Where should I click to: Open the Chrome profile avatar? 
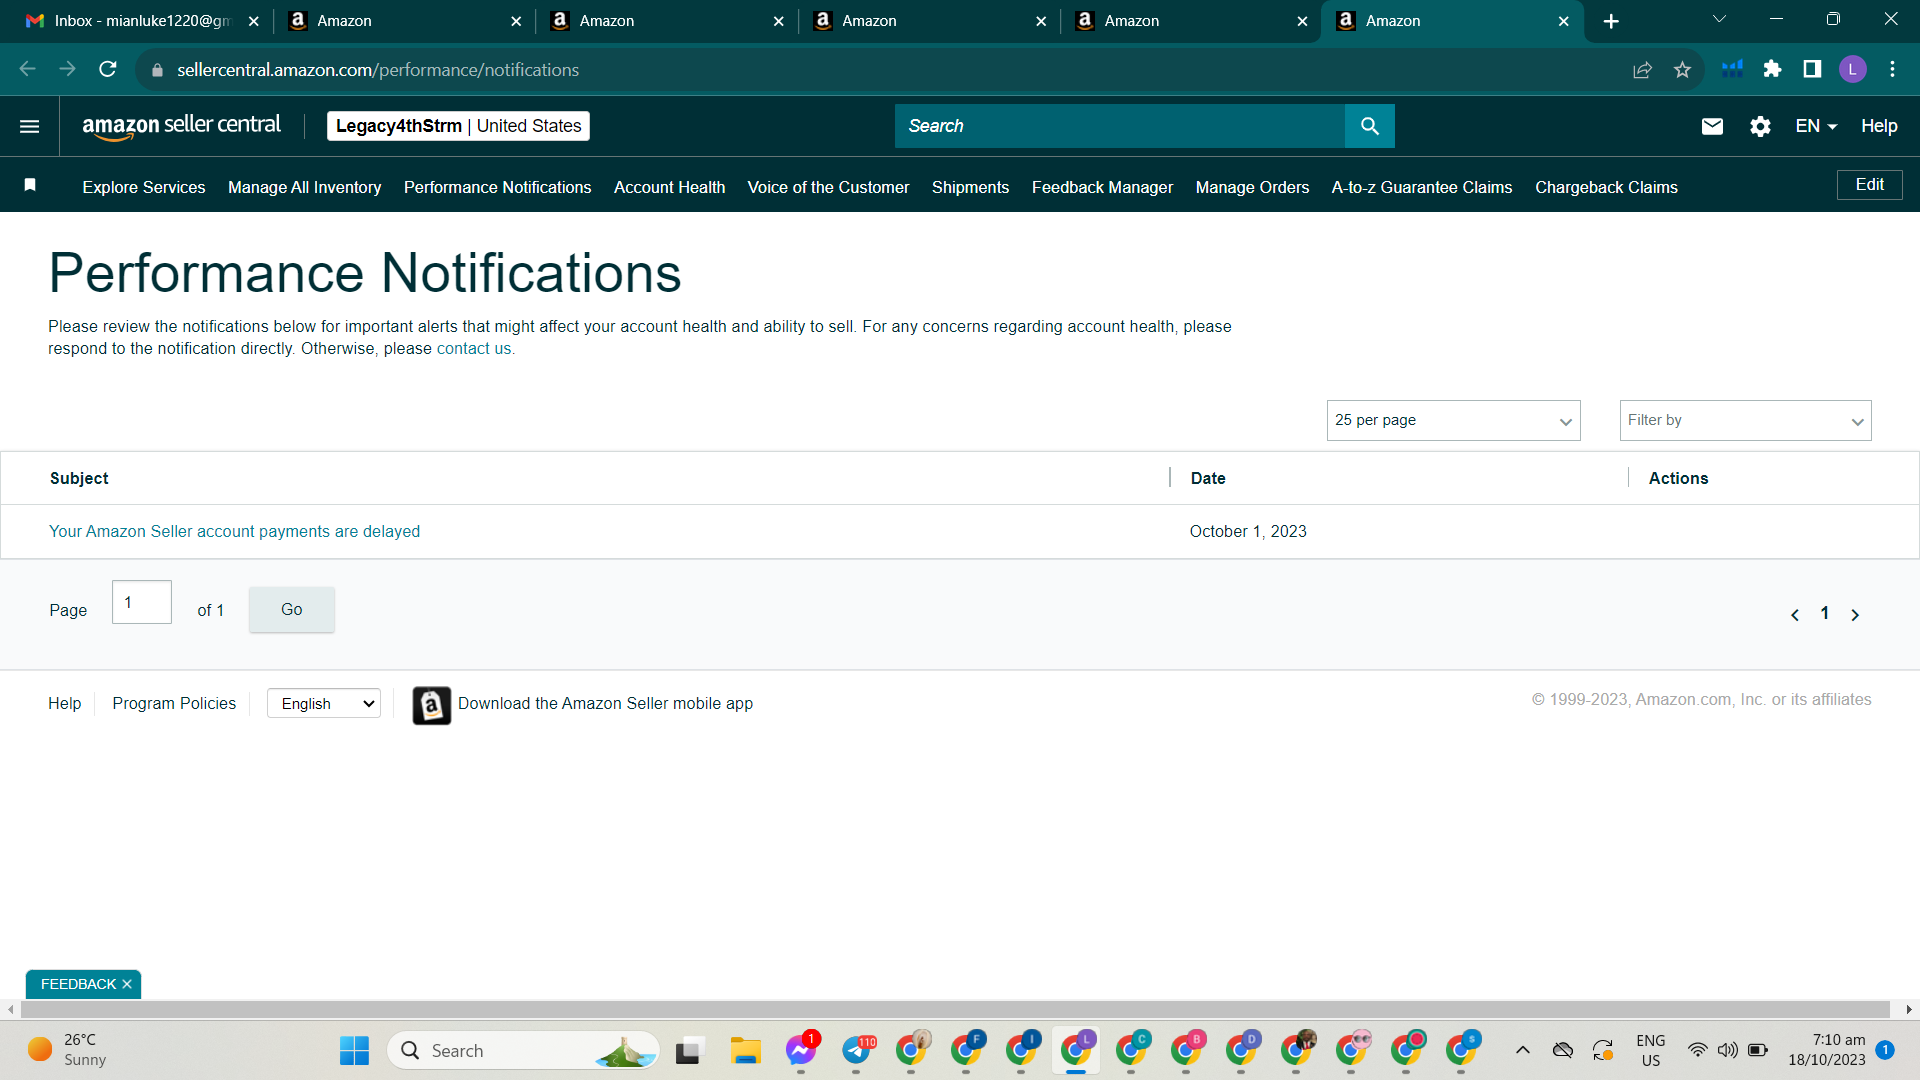pyautogui.click(x=1852, y=69)
